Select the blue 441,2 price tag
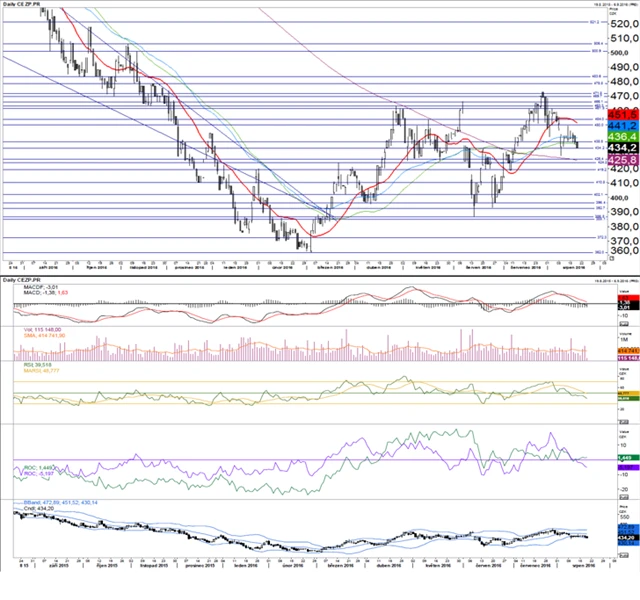This screenshot has height=600, width=640. pos(623,125)
